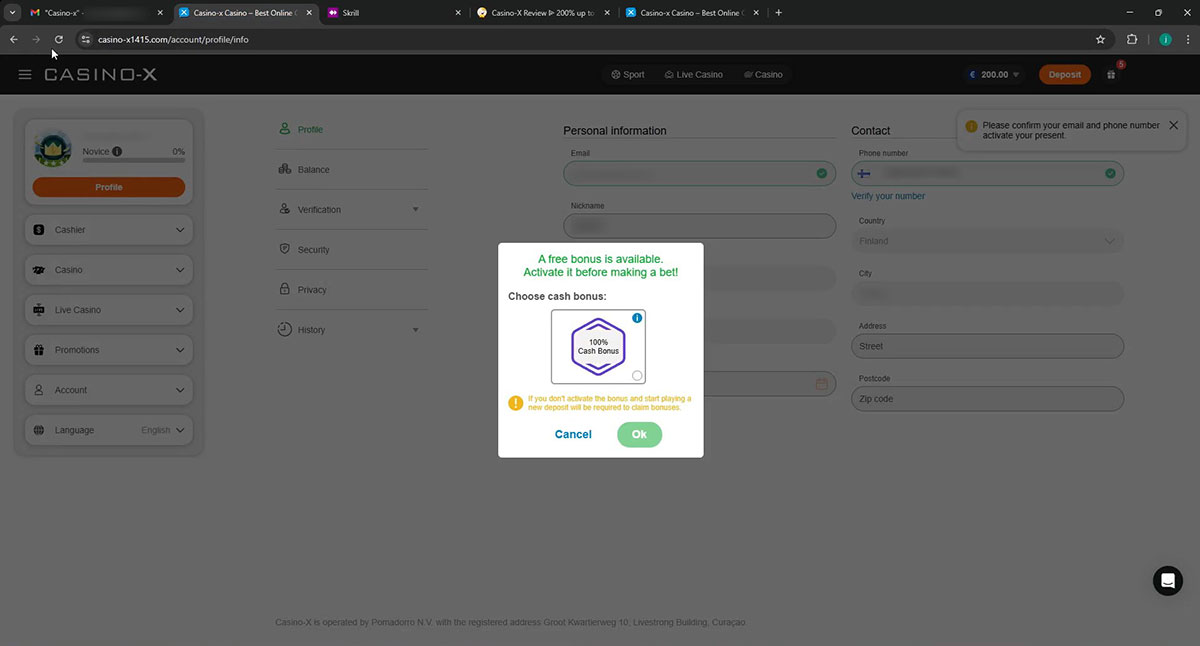Open the euro balance dropdown in header
Viewport: 1200px width, 646px height.
tap(995, 75)
